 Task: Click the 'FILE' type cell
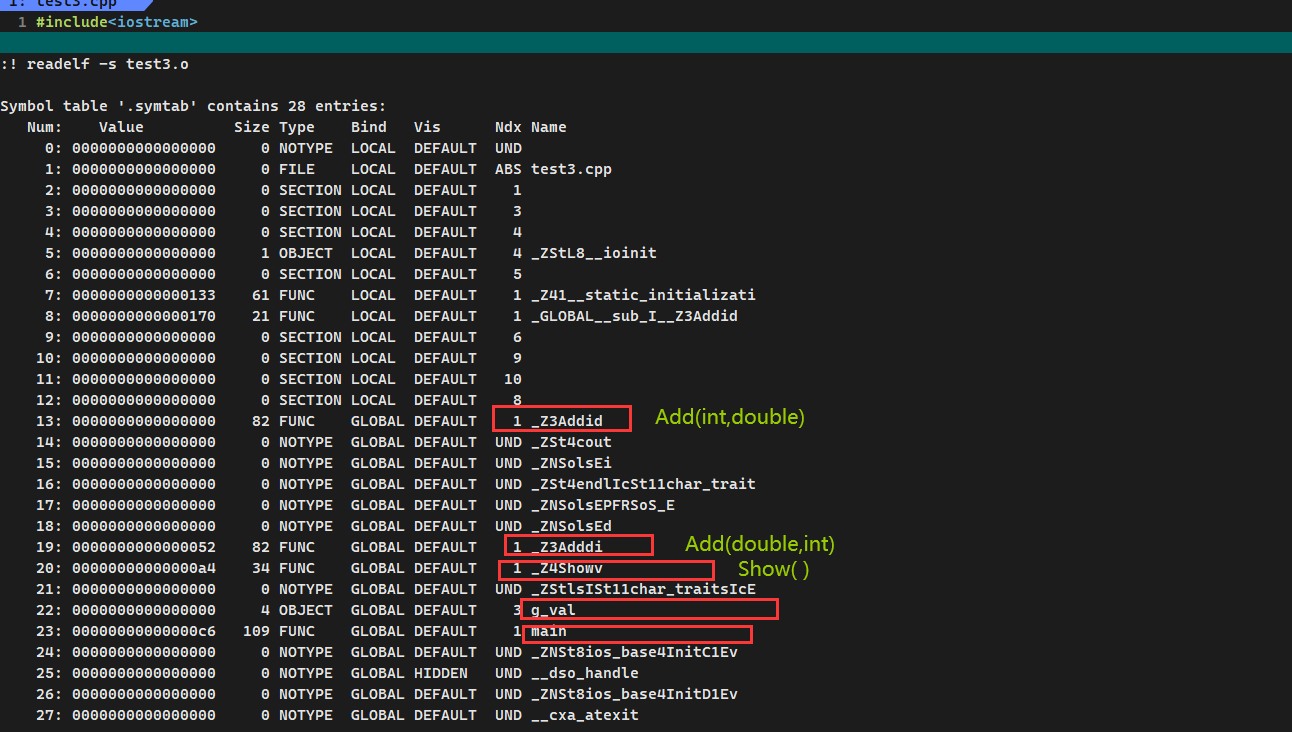(297, 169)
